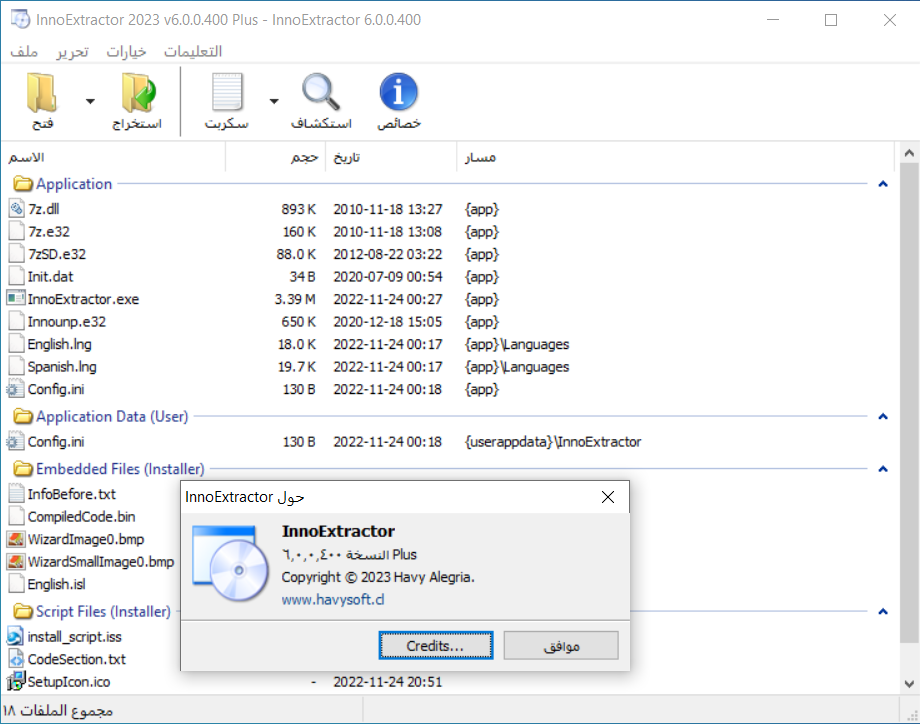This screenshot has height=724, width=920.
Task: Select the Innounp.e32 file icon
Action: click(16, 322)
